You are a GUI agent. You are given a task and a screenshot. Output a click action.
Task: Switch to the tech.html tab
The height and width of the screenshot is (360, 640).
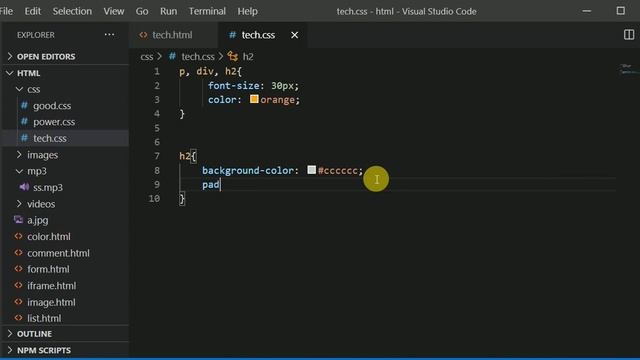(173, 35)
